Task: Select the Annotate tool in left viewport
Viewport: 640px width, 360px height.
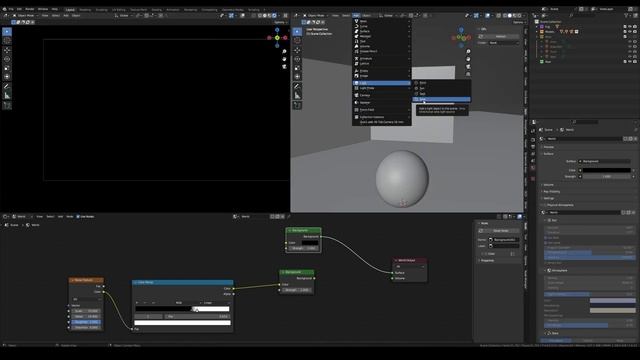Action: [7, 86]
